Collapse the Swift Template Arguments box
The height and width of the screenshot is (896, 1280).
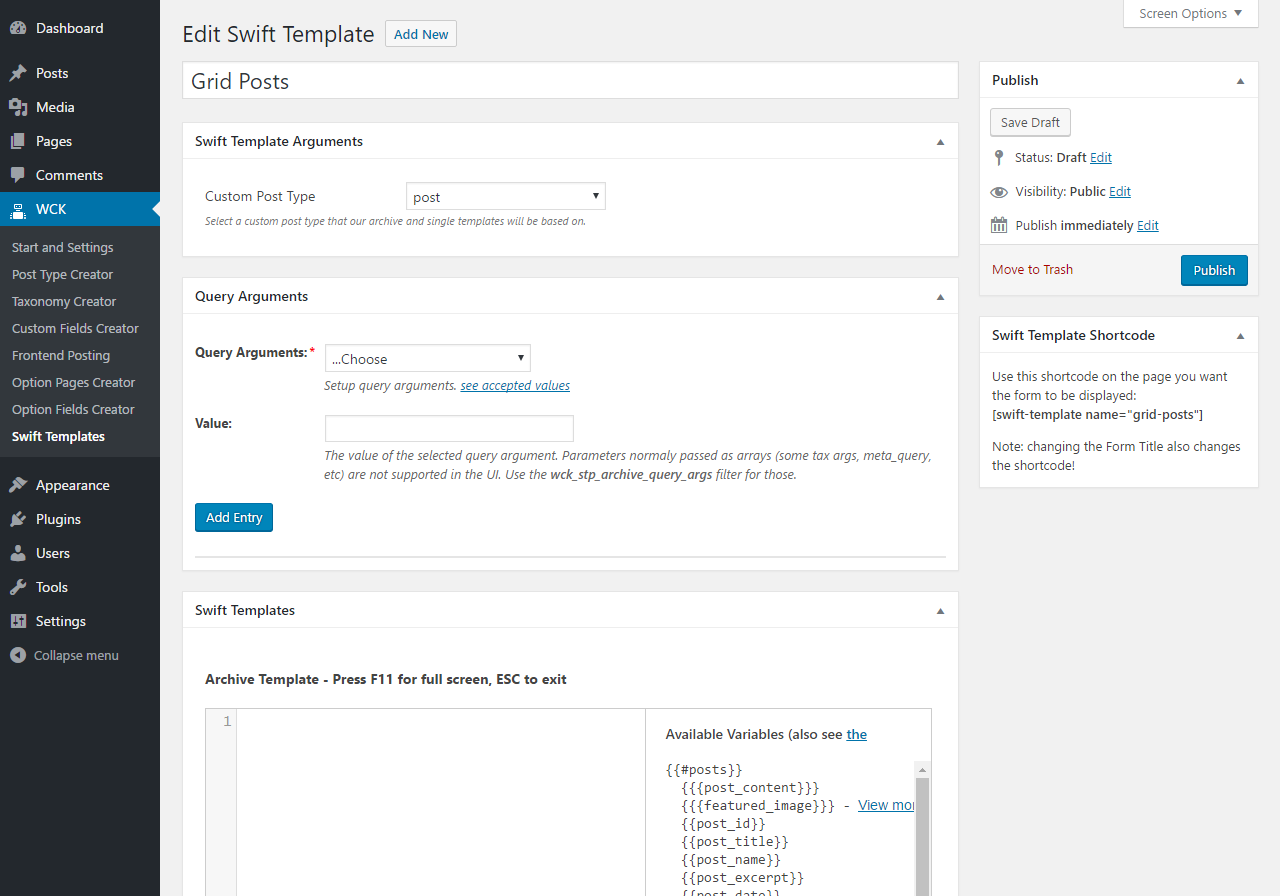pos(940,142)
